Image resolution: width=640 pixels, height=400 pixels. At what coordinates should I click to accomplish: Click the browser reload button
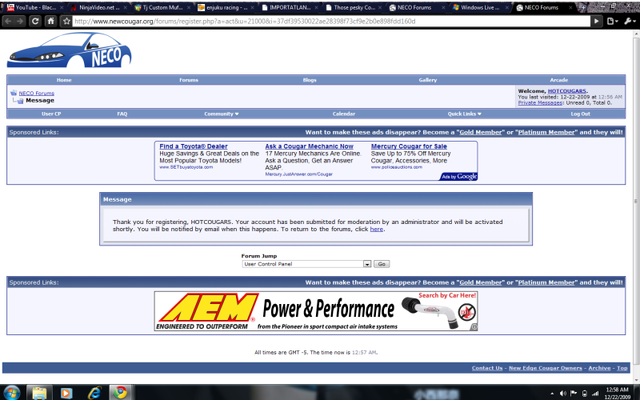(36, 21)
